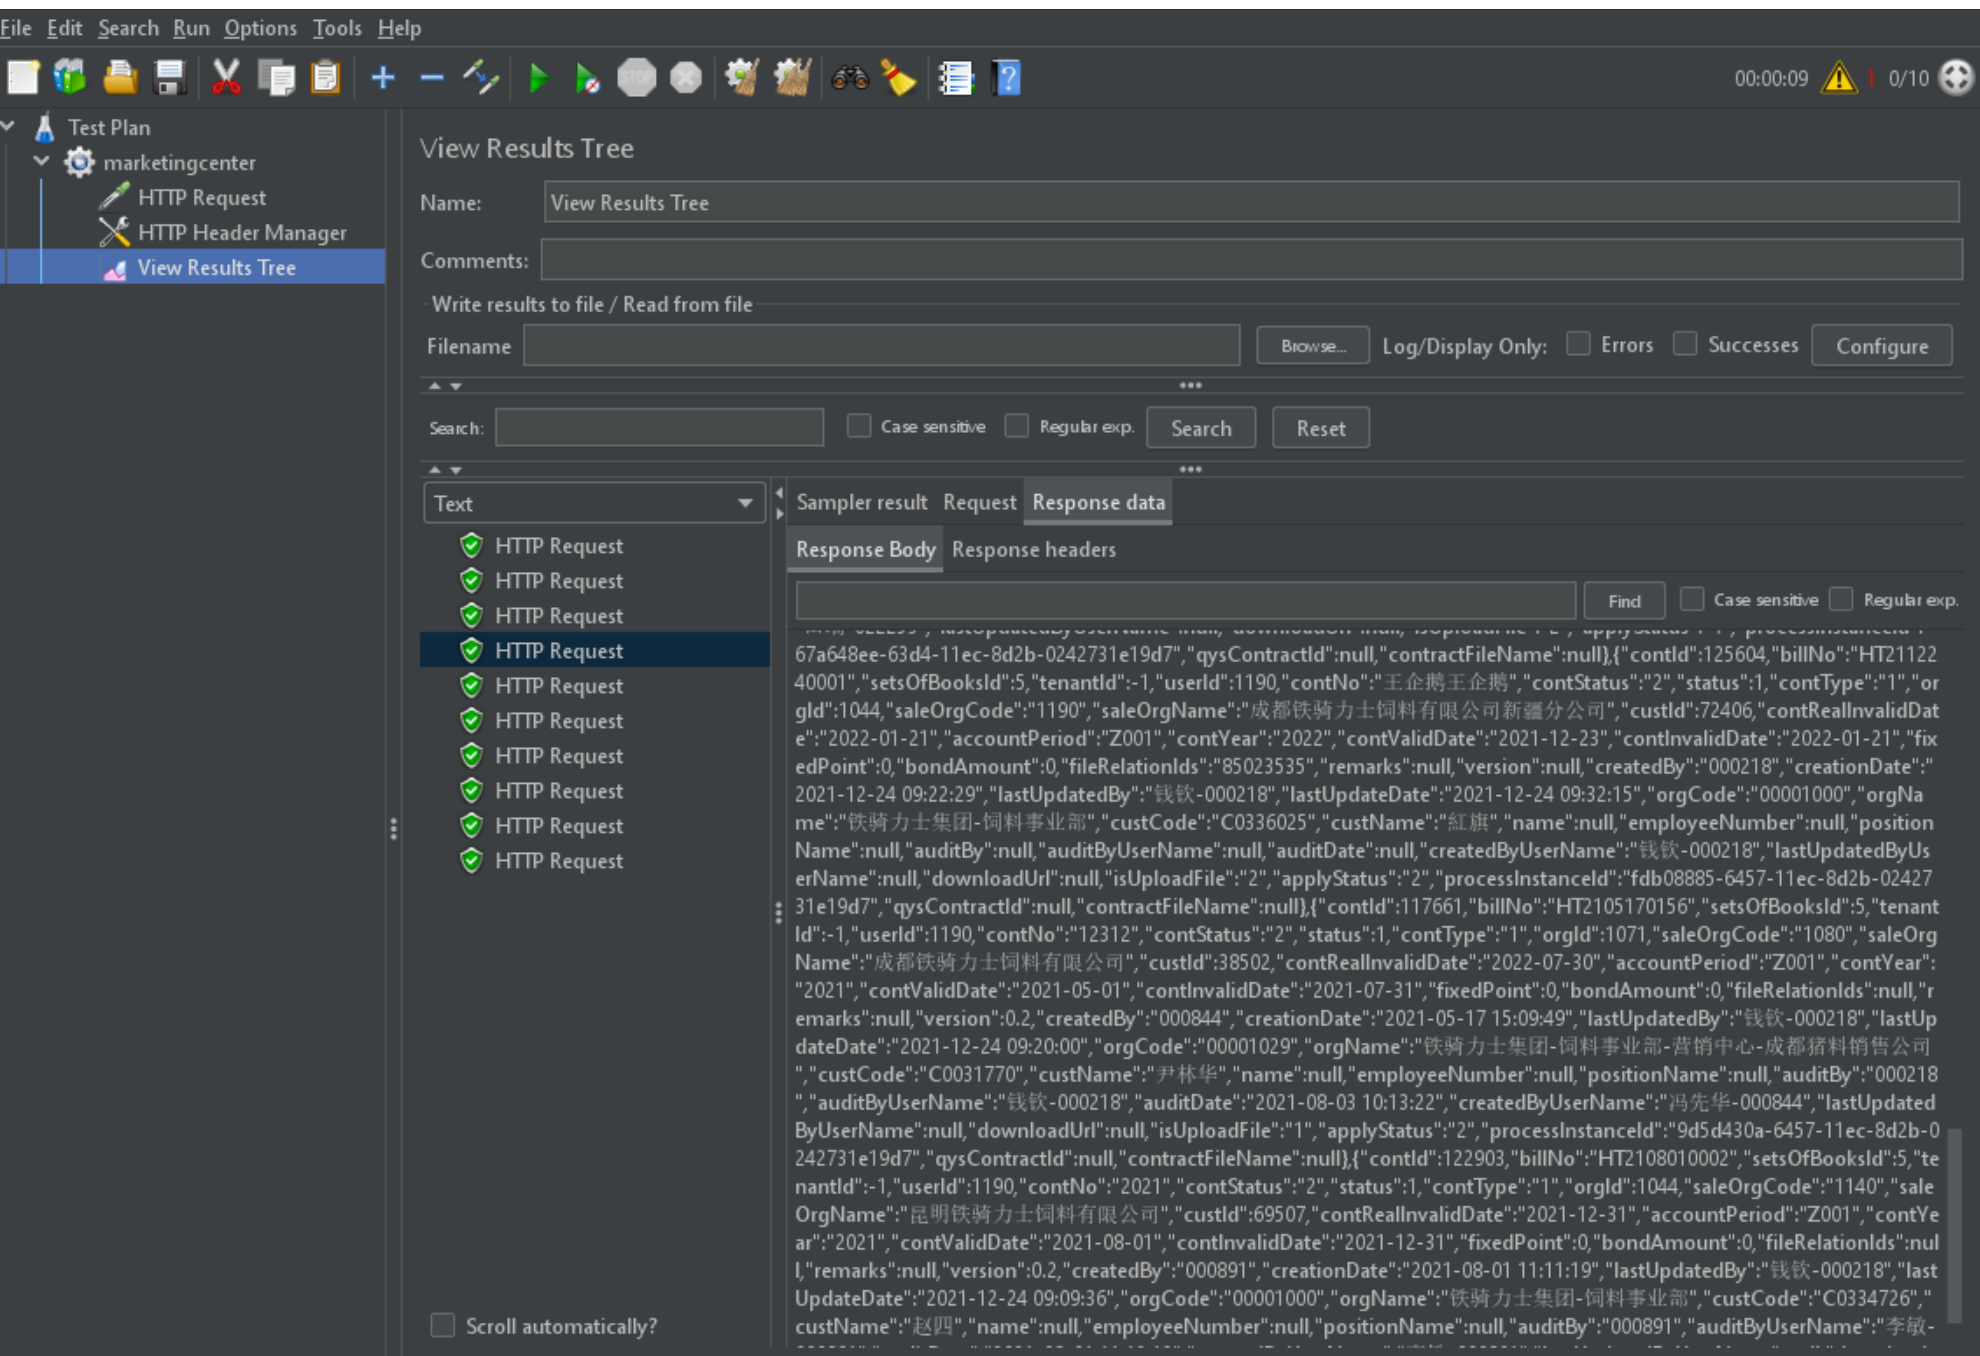1980x1356 pixels.
Task: Save the test plan with disk icon
Action: 170,77
